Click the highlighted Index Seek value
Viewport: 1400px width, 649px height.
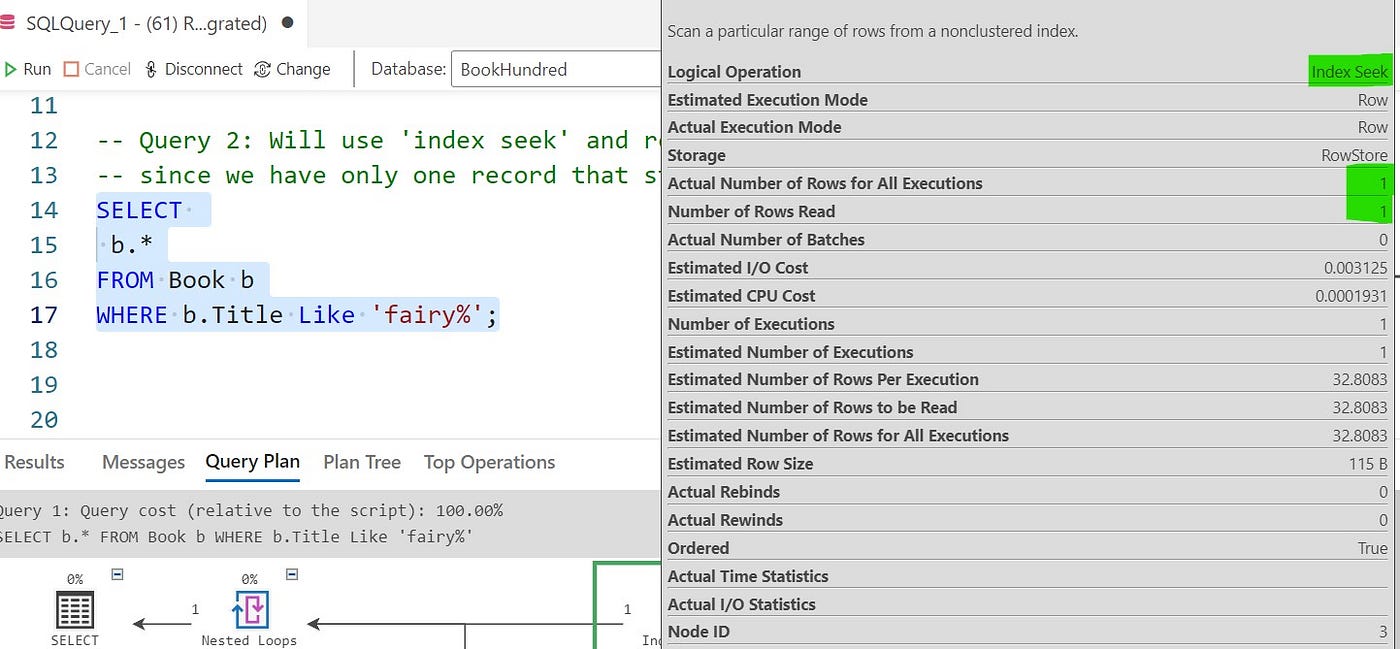coord(1349,72)
